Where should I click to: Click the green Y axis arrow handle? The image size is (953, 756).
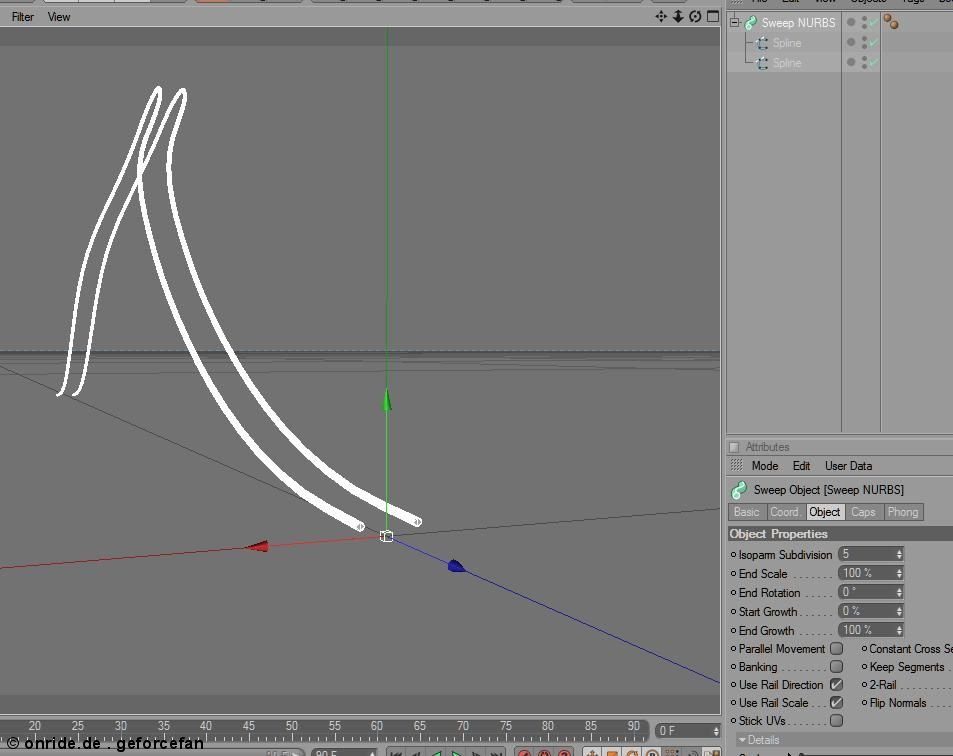[x=387, y=401]
